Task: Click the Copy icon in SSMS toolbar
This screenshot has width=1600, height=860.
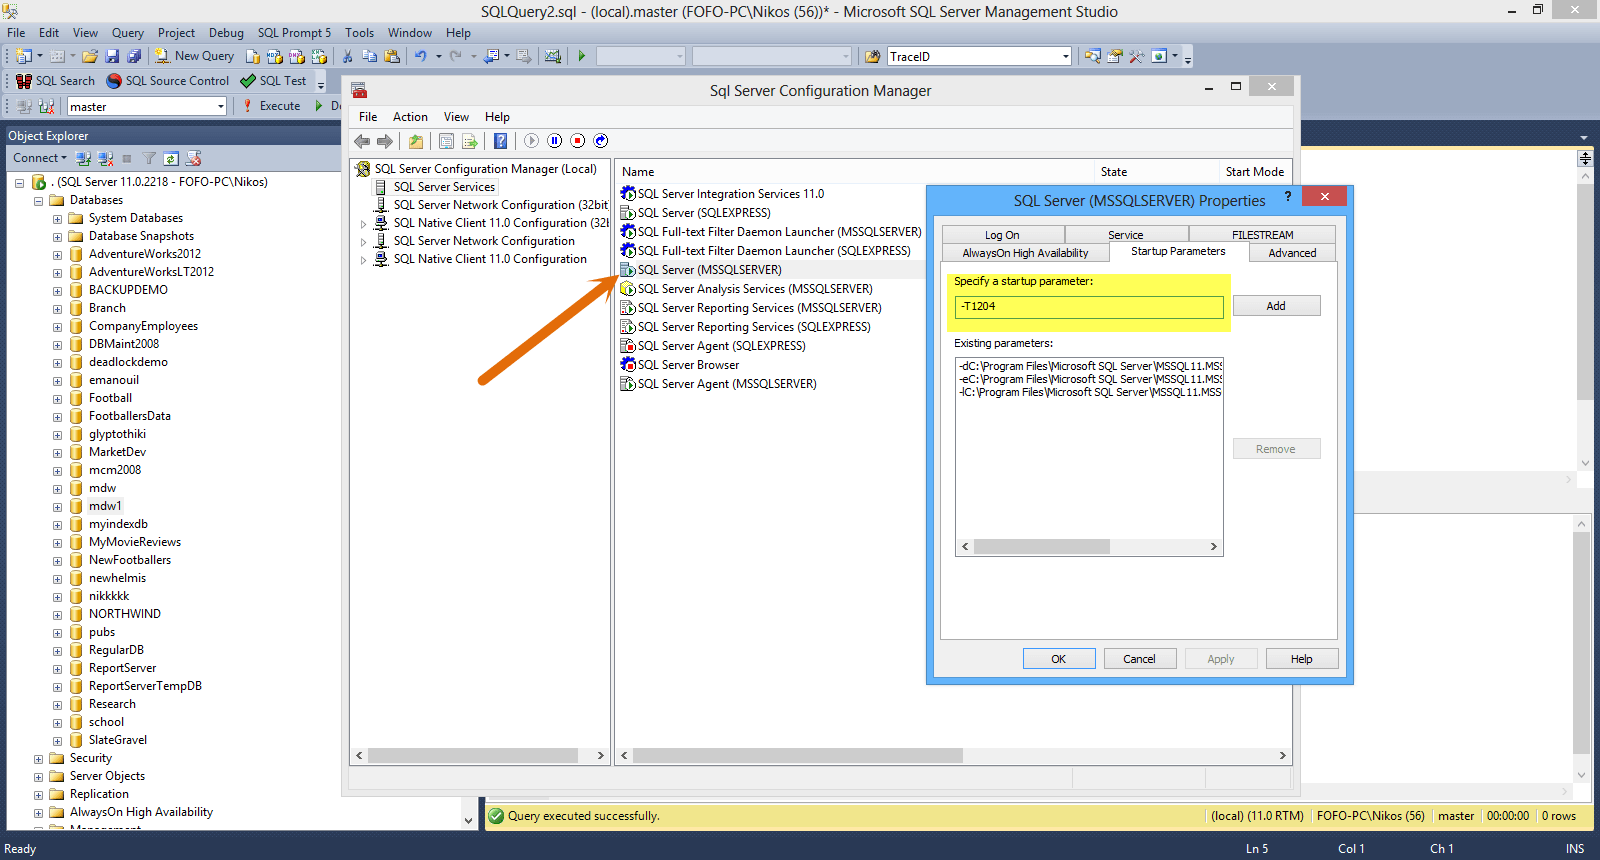Action: click(370, 56)
